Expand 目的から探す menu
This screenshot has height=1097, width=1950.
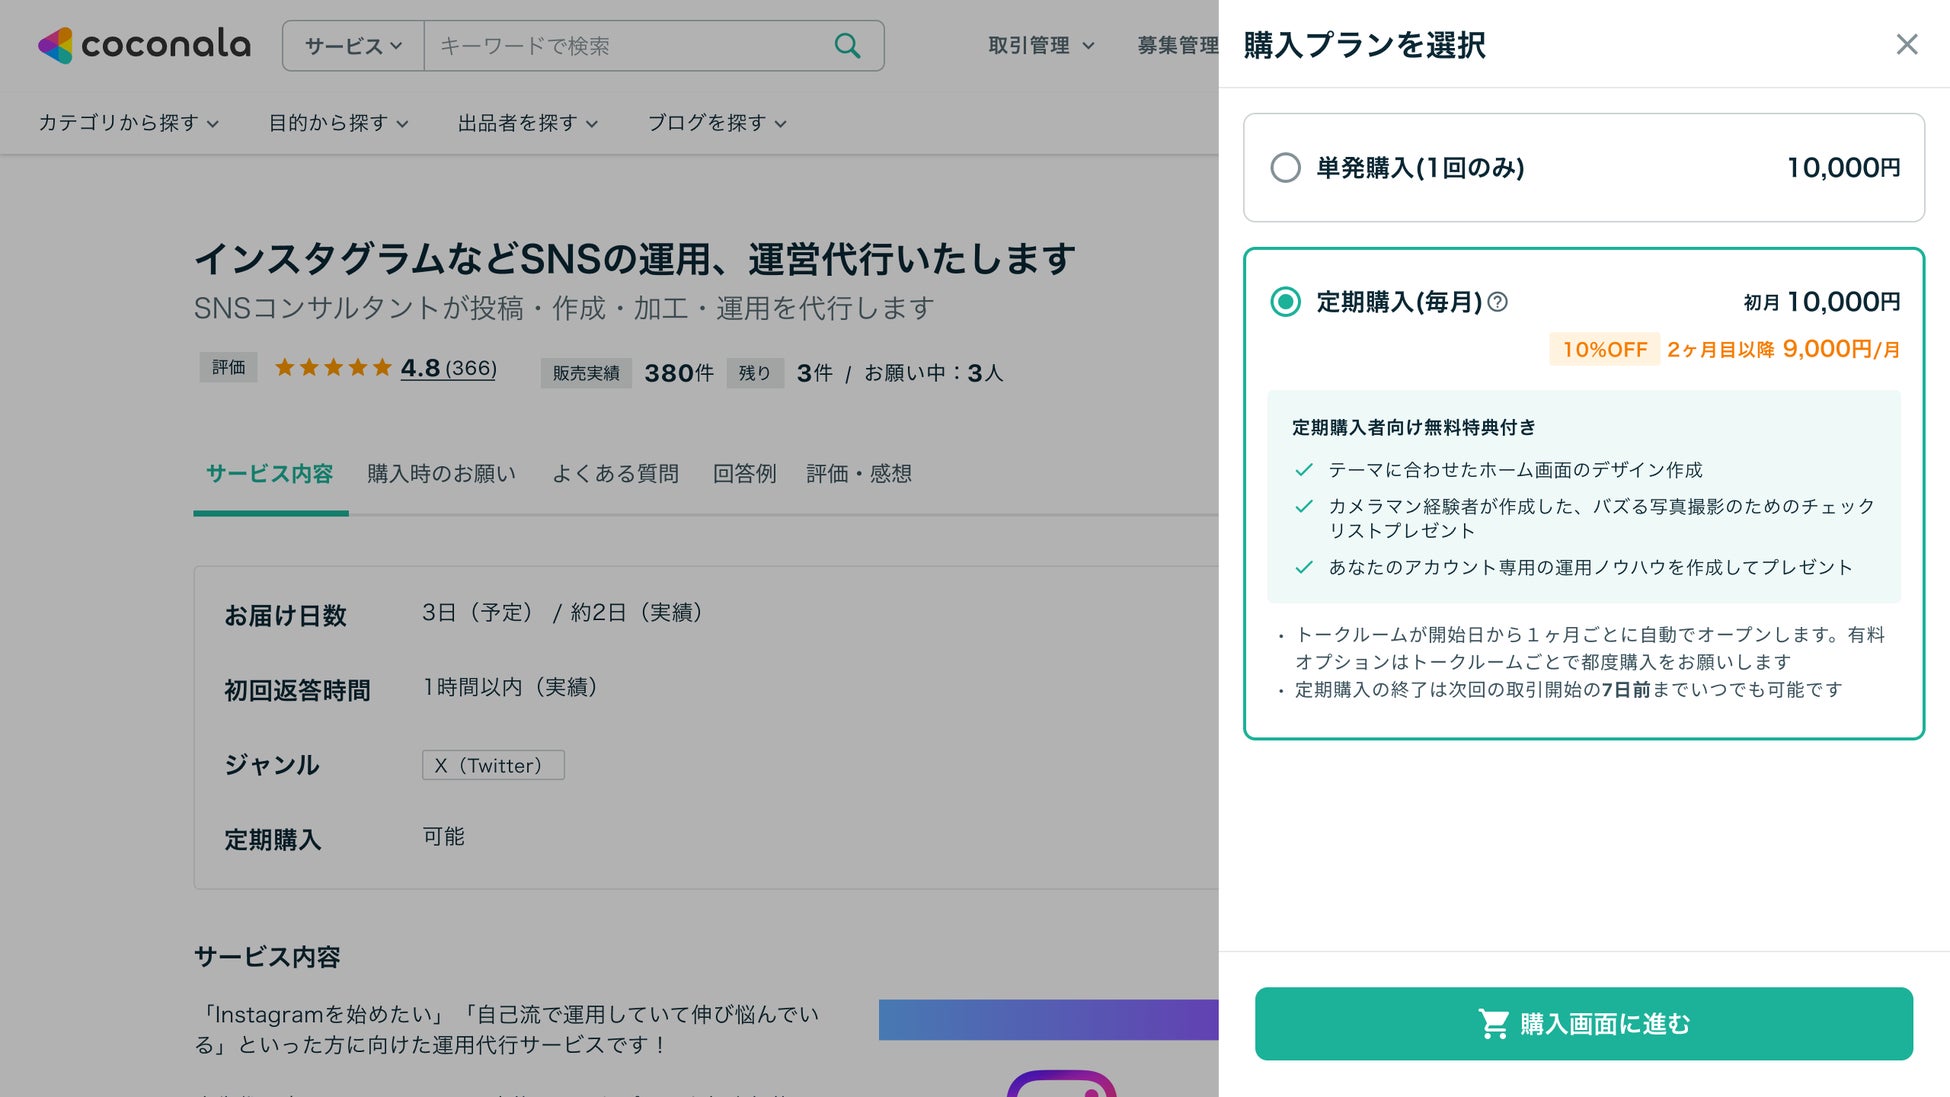(x=338, y=123)
